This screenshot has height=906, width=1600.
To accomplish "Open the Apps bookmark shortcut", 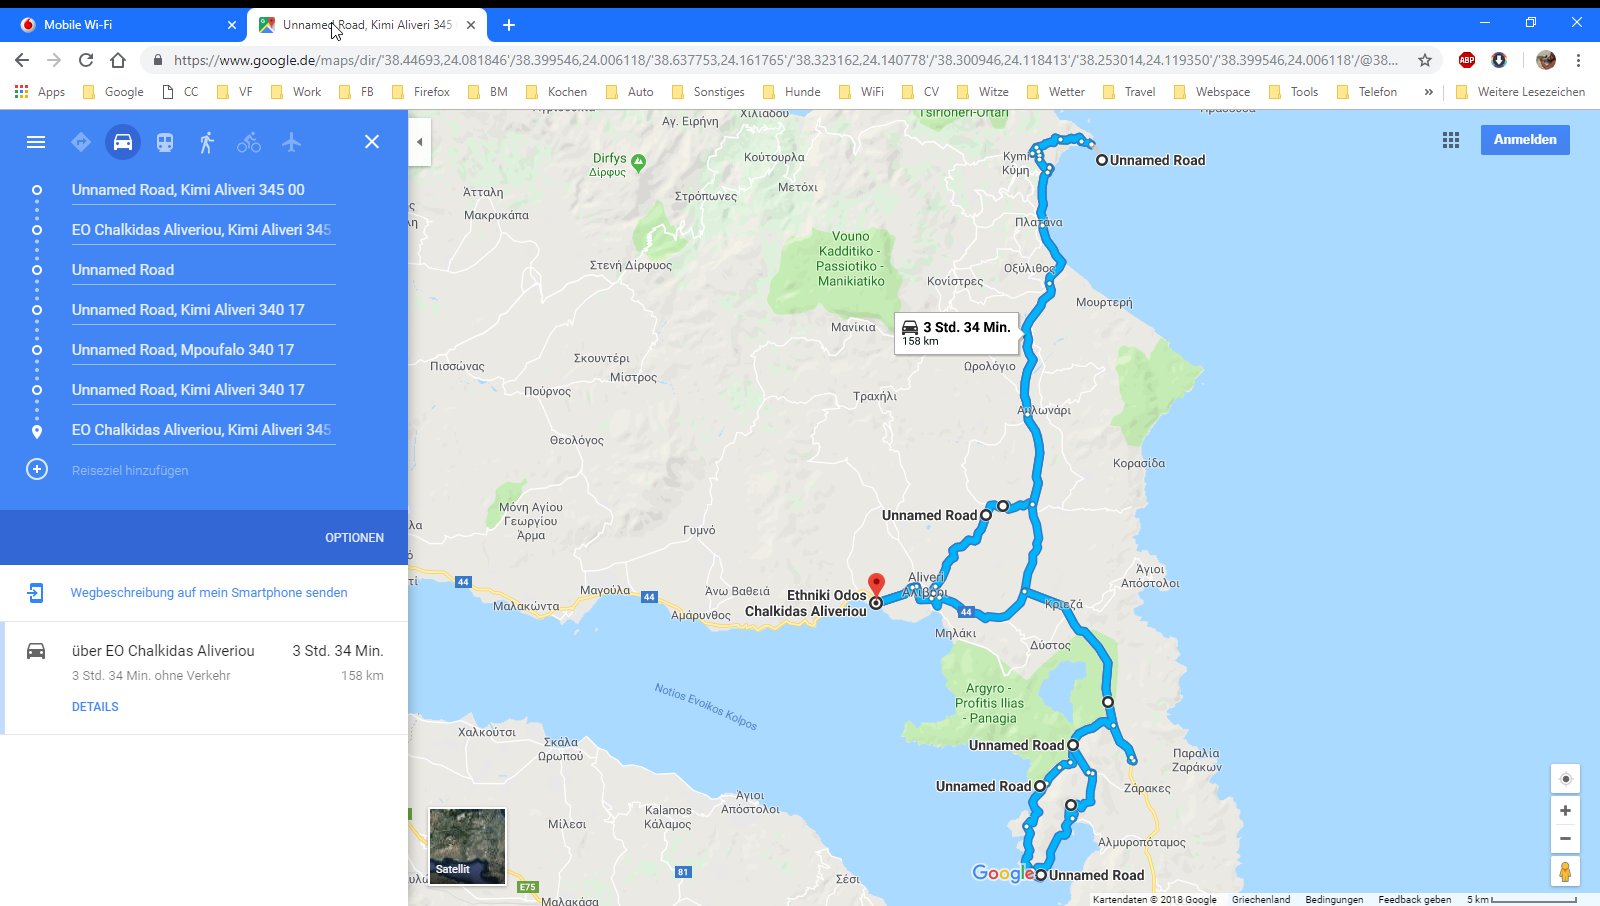I will tap(40, 92).
